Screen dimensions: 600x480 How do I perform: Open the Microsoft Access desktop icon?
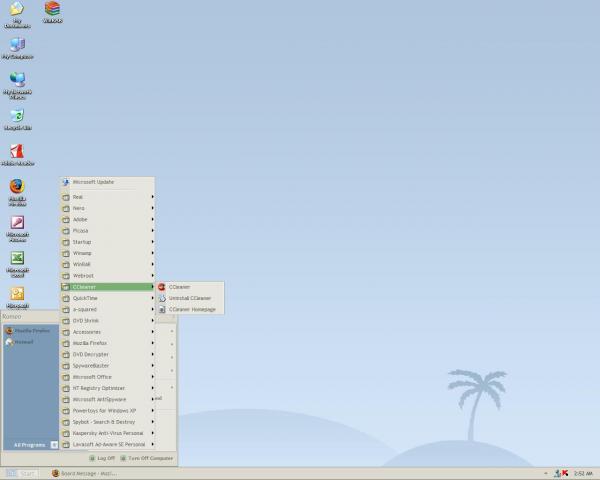click(17, 228)
